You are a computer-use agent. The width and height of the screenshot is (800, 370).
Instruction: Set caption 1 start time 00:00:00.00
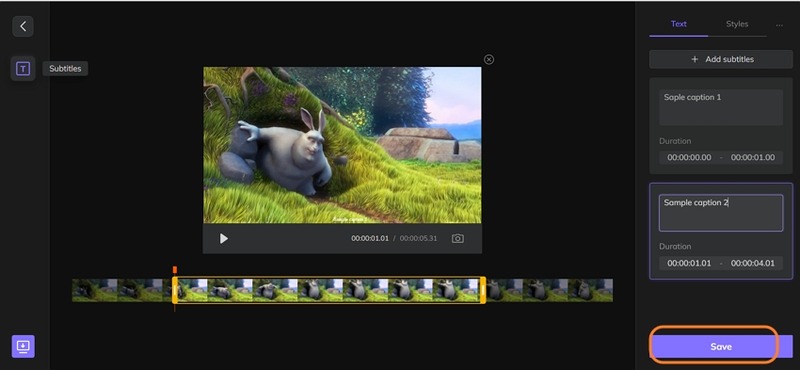click(689, 157)
